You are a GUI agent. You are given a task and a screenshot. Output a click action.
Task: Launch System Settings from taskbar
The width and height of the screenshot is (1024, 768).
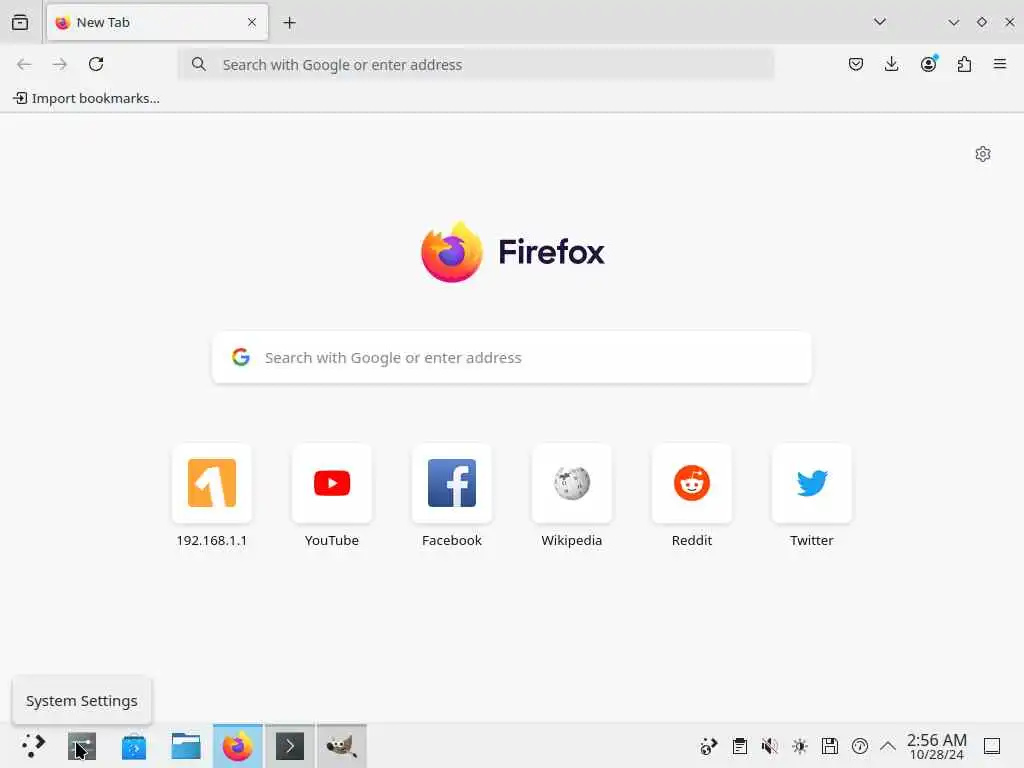tap(82, 746)
